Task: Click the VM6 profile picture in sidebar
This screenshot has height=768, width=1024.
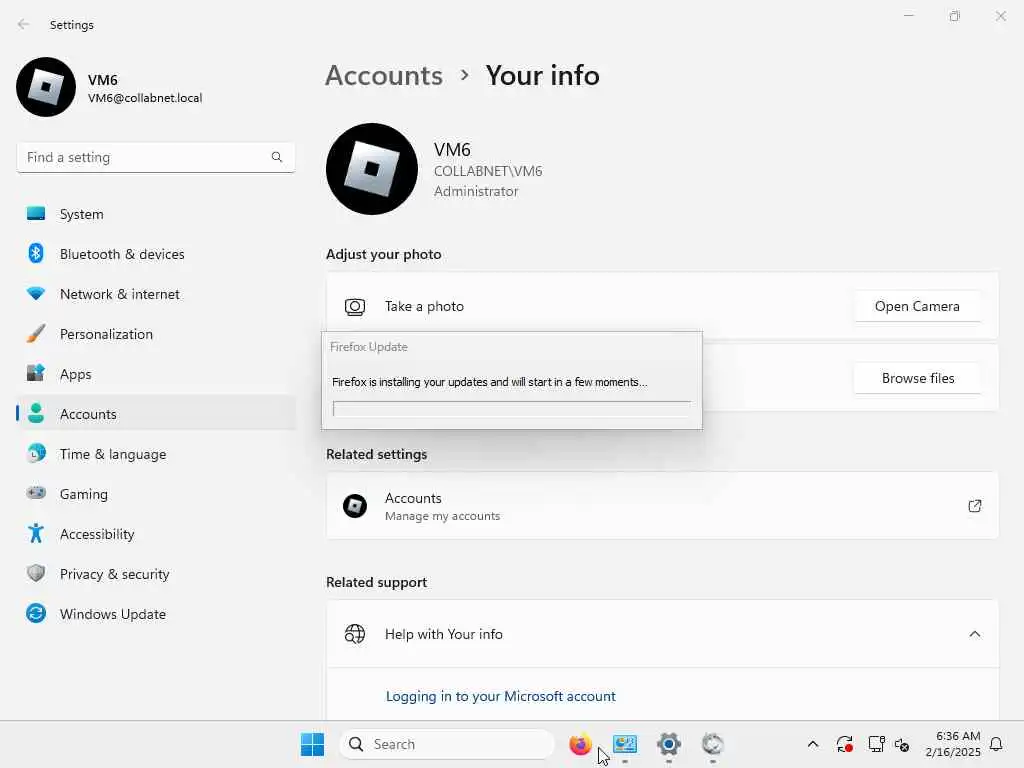Action: (46, 87)
